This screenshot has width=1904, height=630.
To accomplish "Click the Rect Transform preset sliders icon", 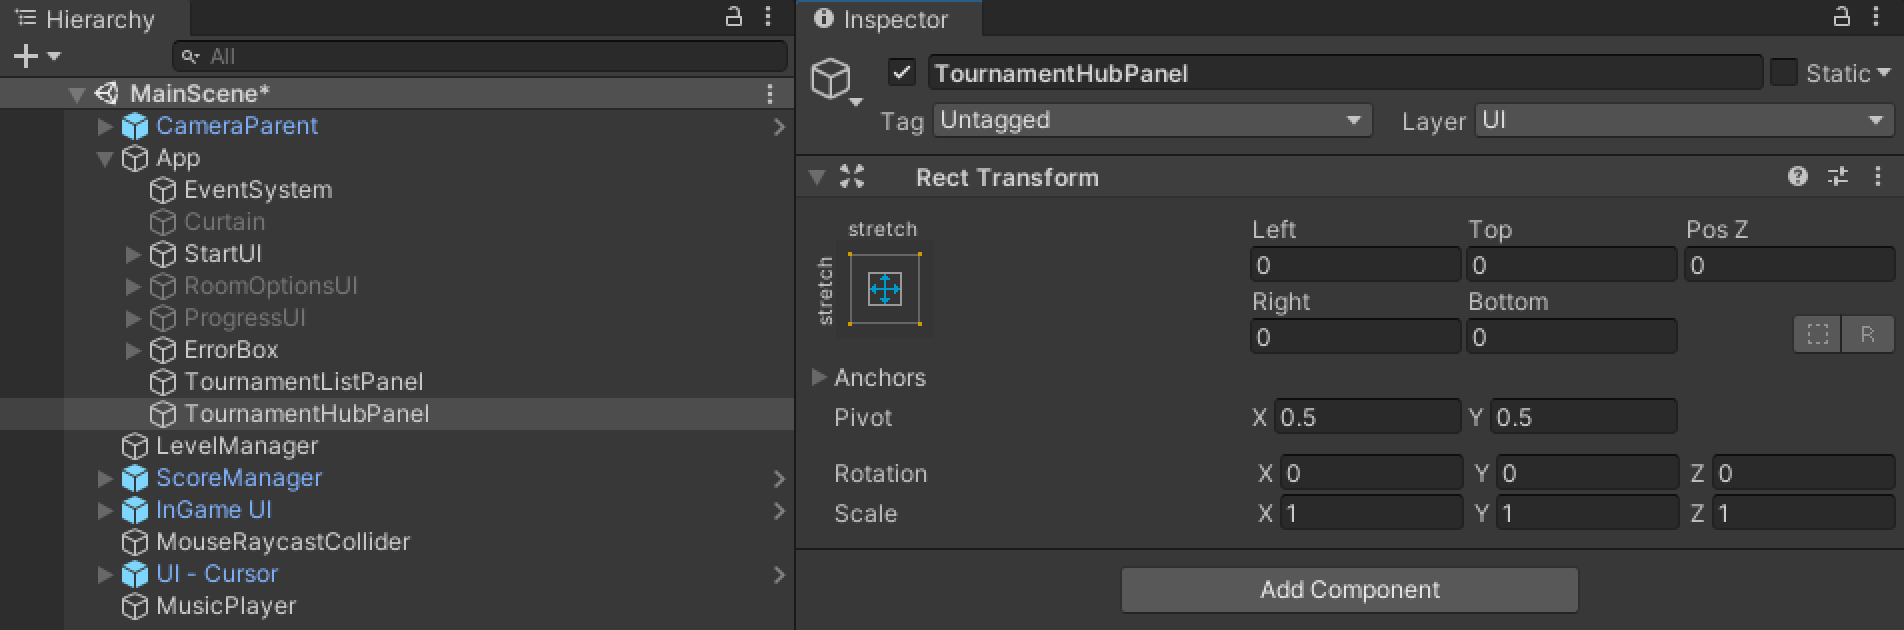I will coord(1838,177).
